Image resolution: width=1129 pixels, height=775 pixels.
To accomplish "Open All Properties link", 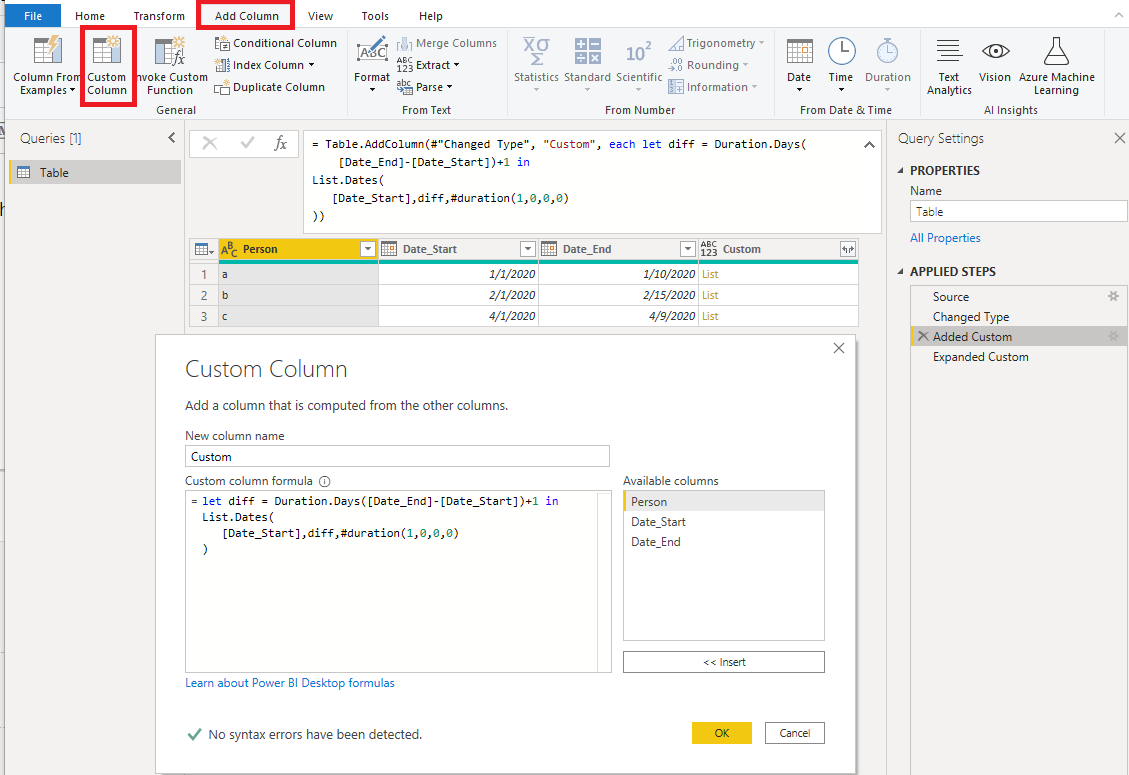I will coord(945,238).
